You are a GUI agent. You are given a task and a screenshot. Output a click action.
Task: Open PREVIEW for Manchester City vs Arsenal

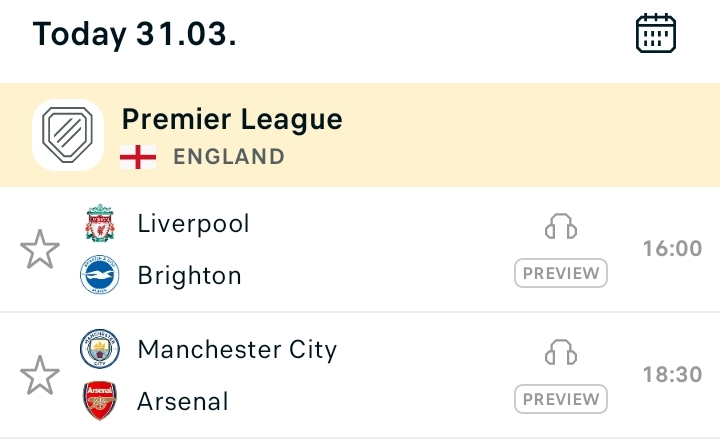coord(561,399)
